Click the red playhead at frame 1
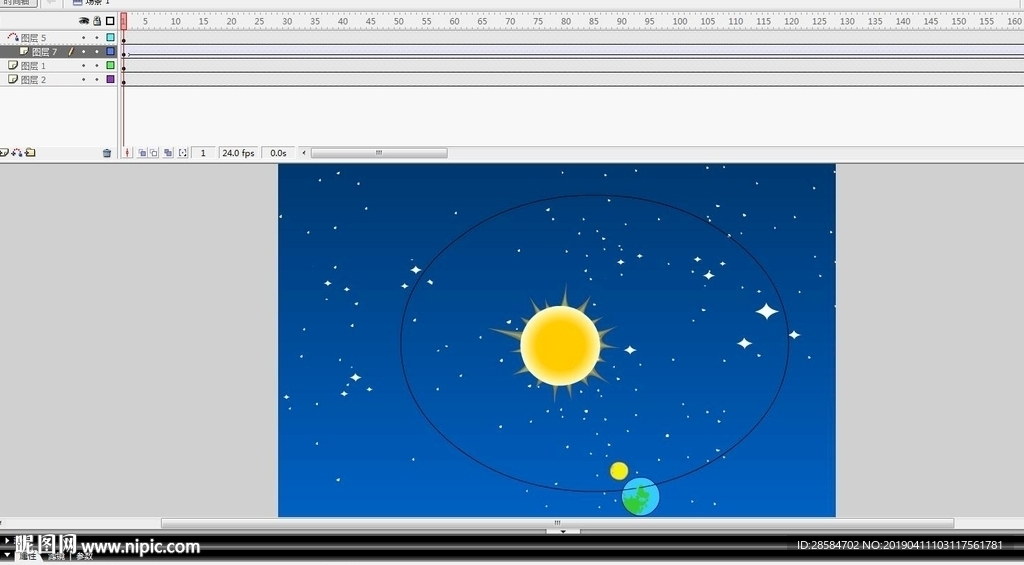This screenshot has height=565, width=1024. [123, 21]
